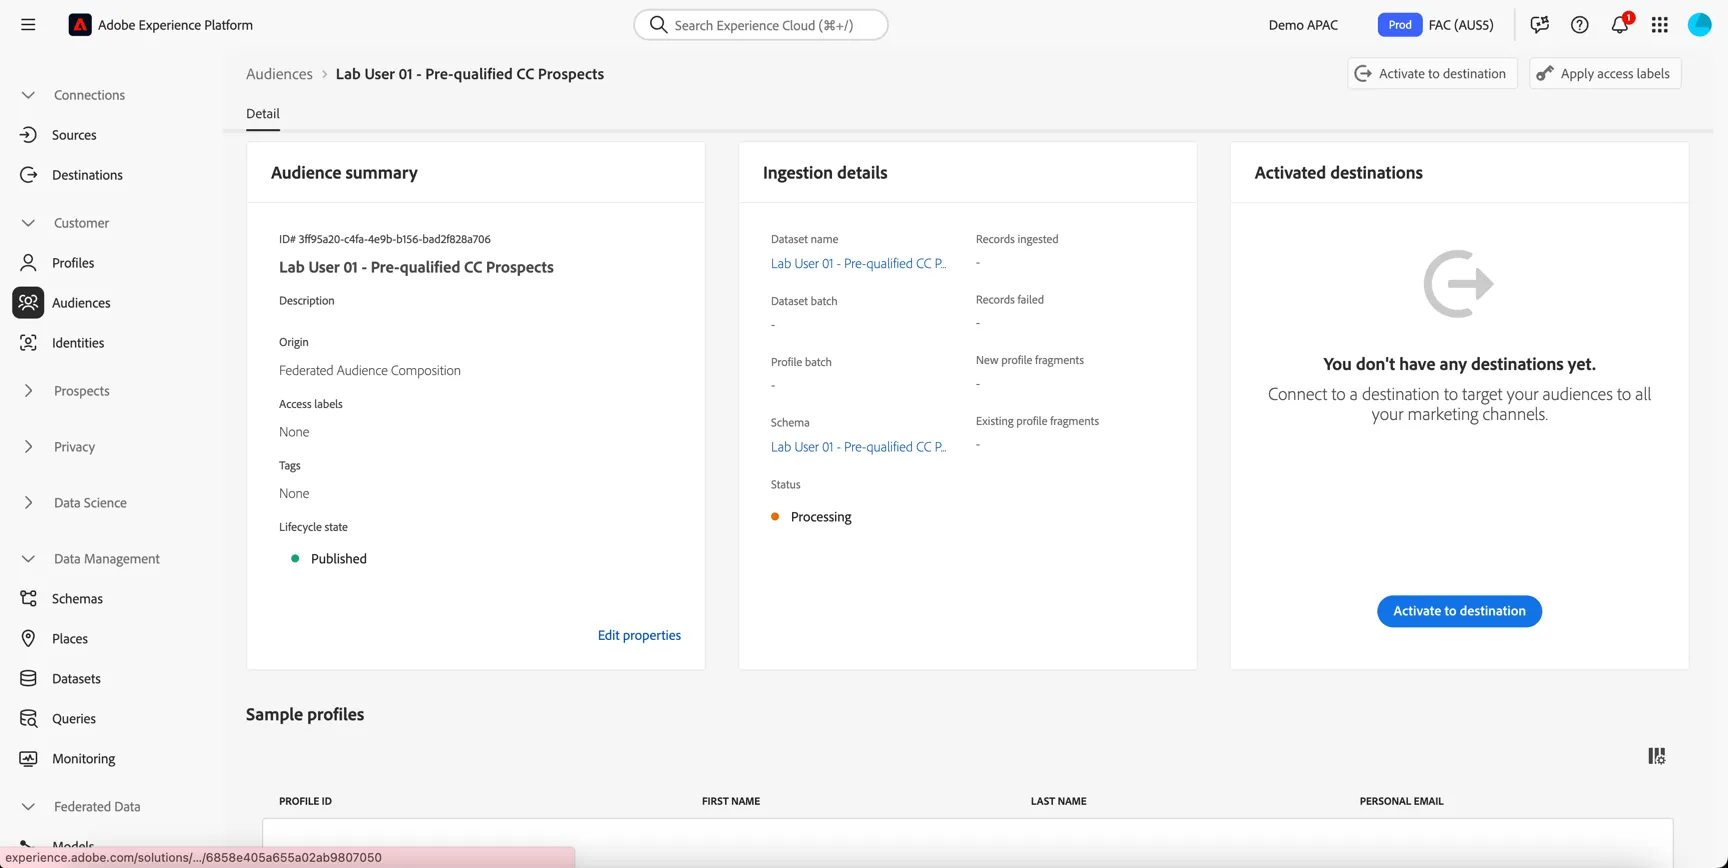
Task: Open the help question mark icon
Action: 1579,25
